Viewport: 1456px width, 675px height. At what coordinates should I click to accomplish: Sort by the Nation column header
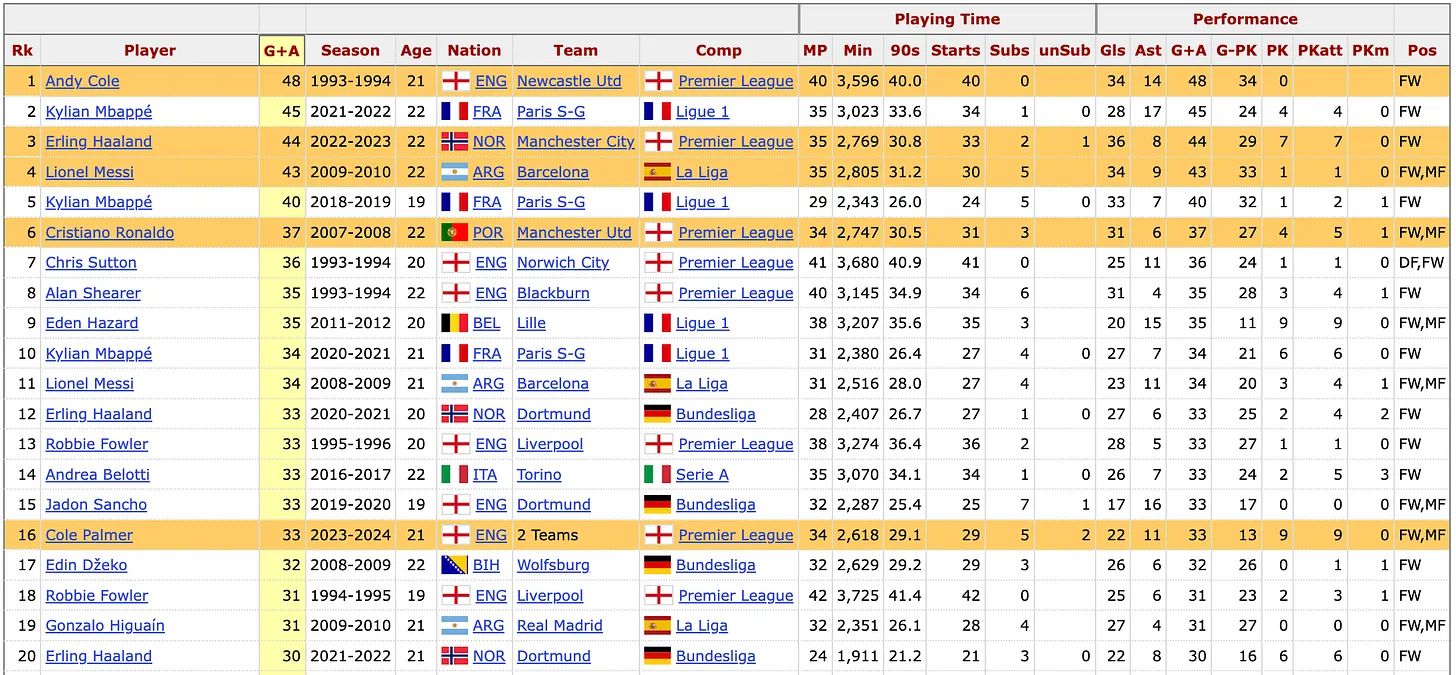[474, 50]
